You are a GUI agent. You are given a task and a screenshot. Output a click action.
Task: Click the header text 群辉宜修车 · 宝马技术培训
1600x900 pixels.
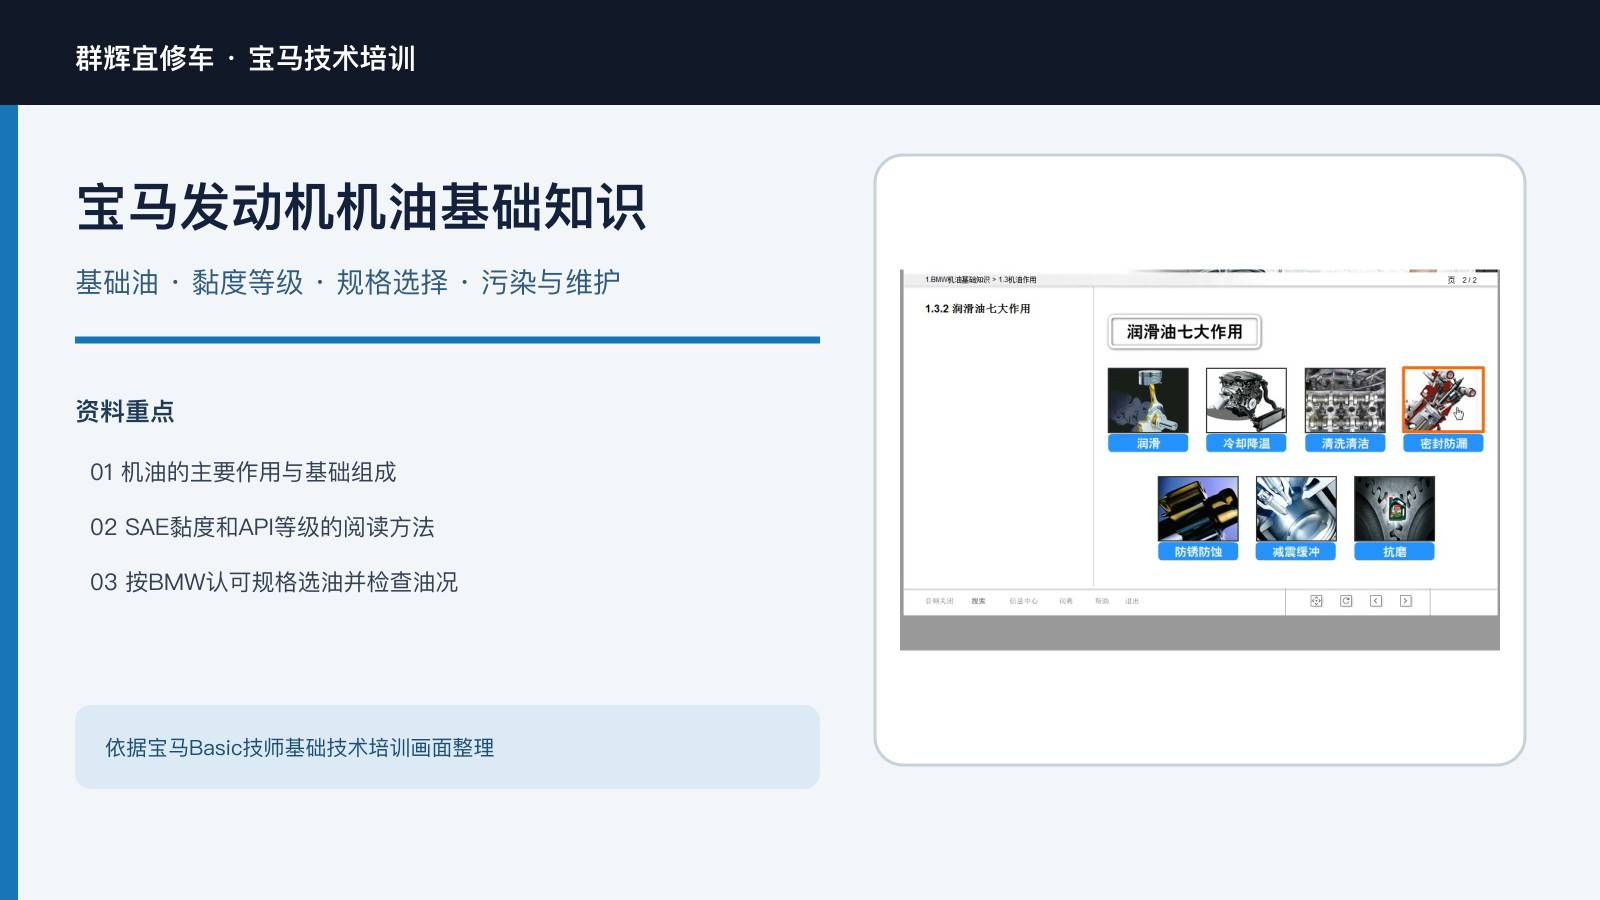245,58
